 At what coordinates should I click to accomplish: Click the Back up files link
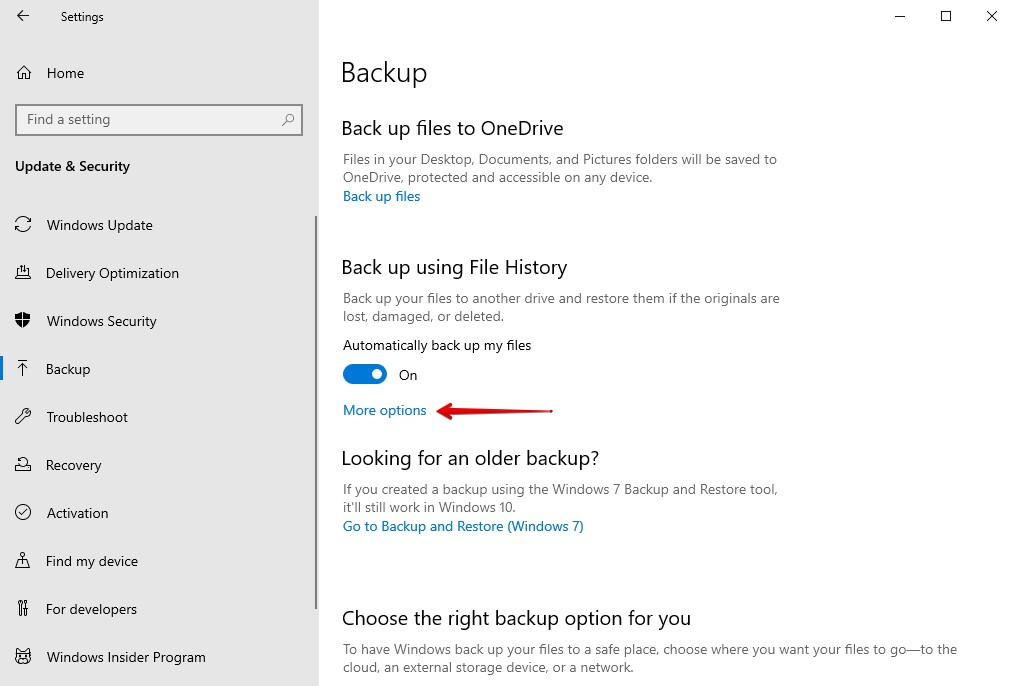click(381, 197)
